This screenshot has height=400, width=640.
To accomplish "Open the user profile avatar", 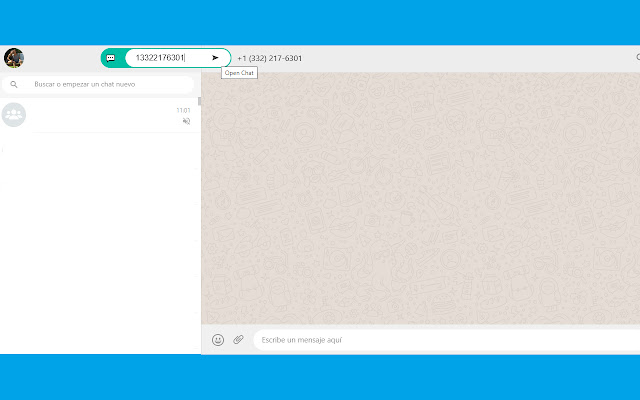I will point(14,58).
